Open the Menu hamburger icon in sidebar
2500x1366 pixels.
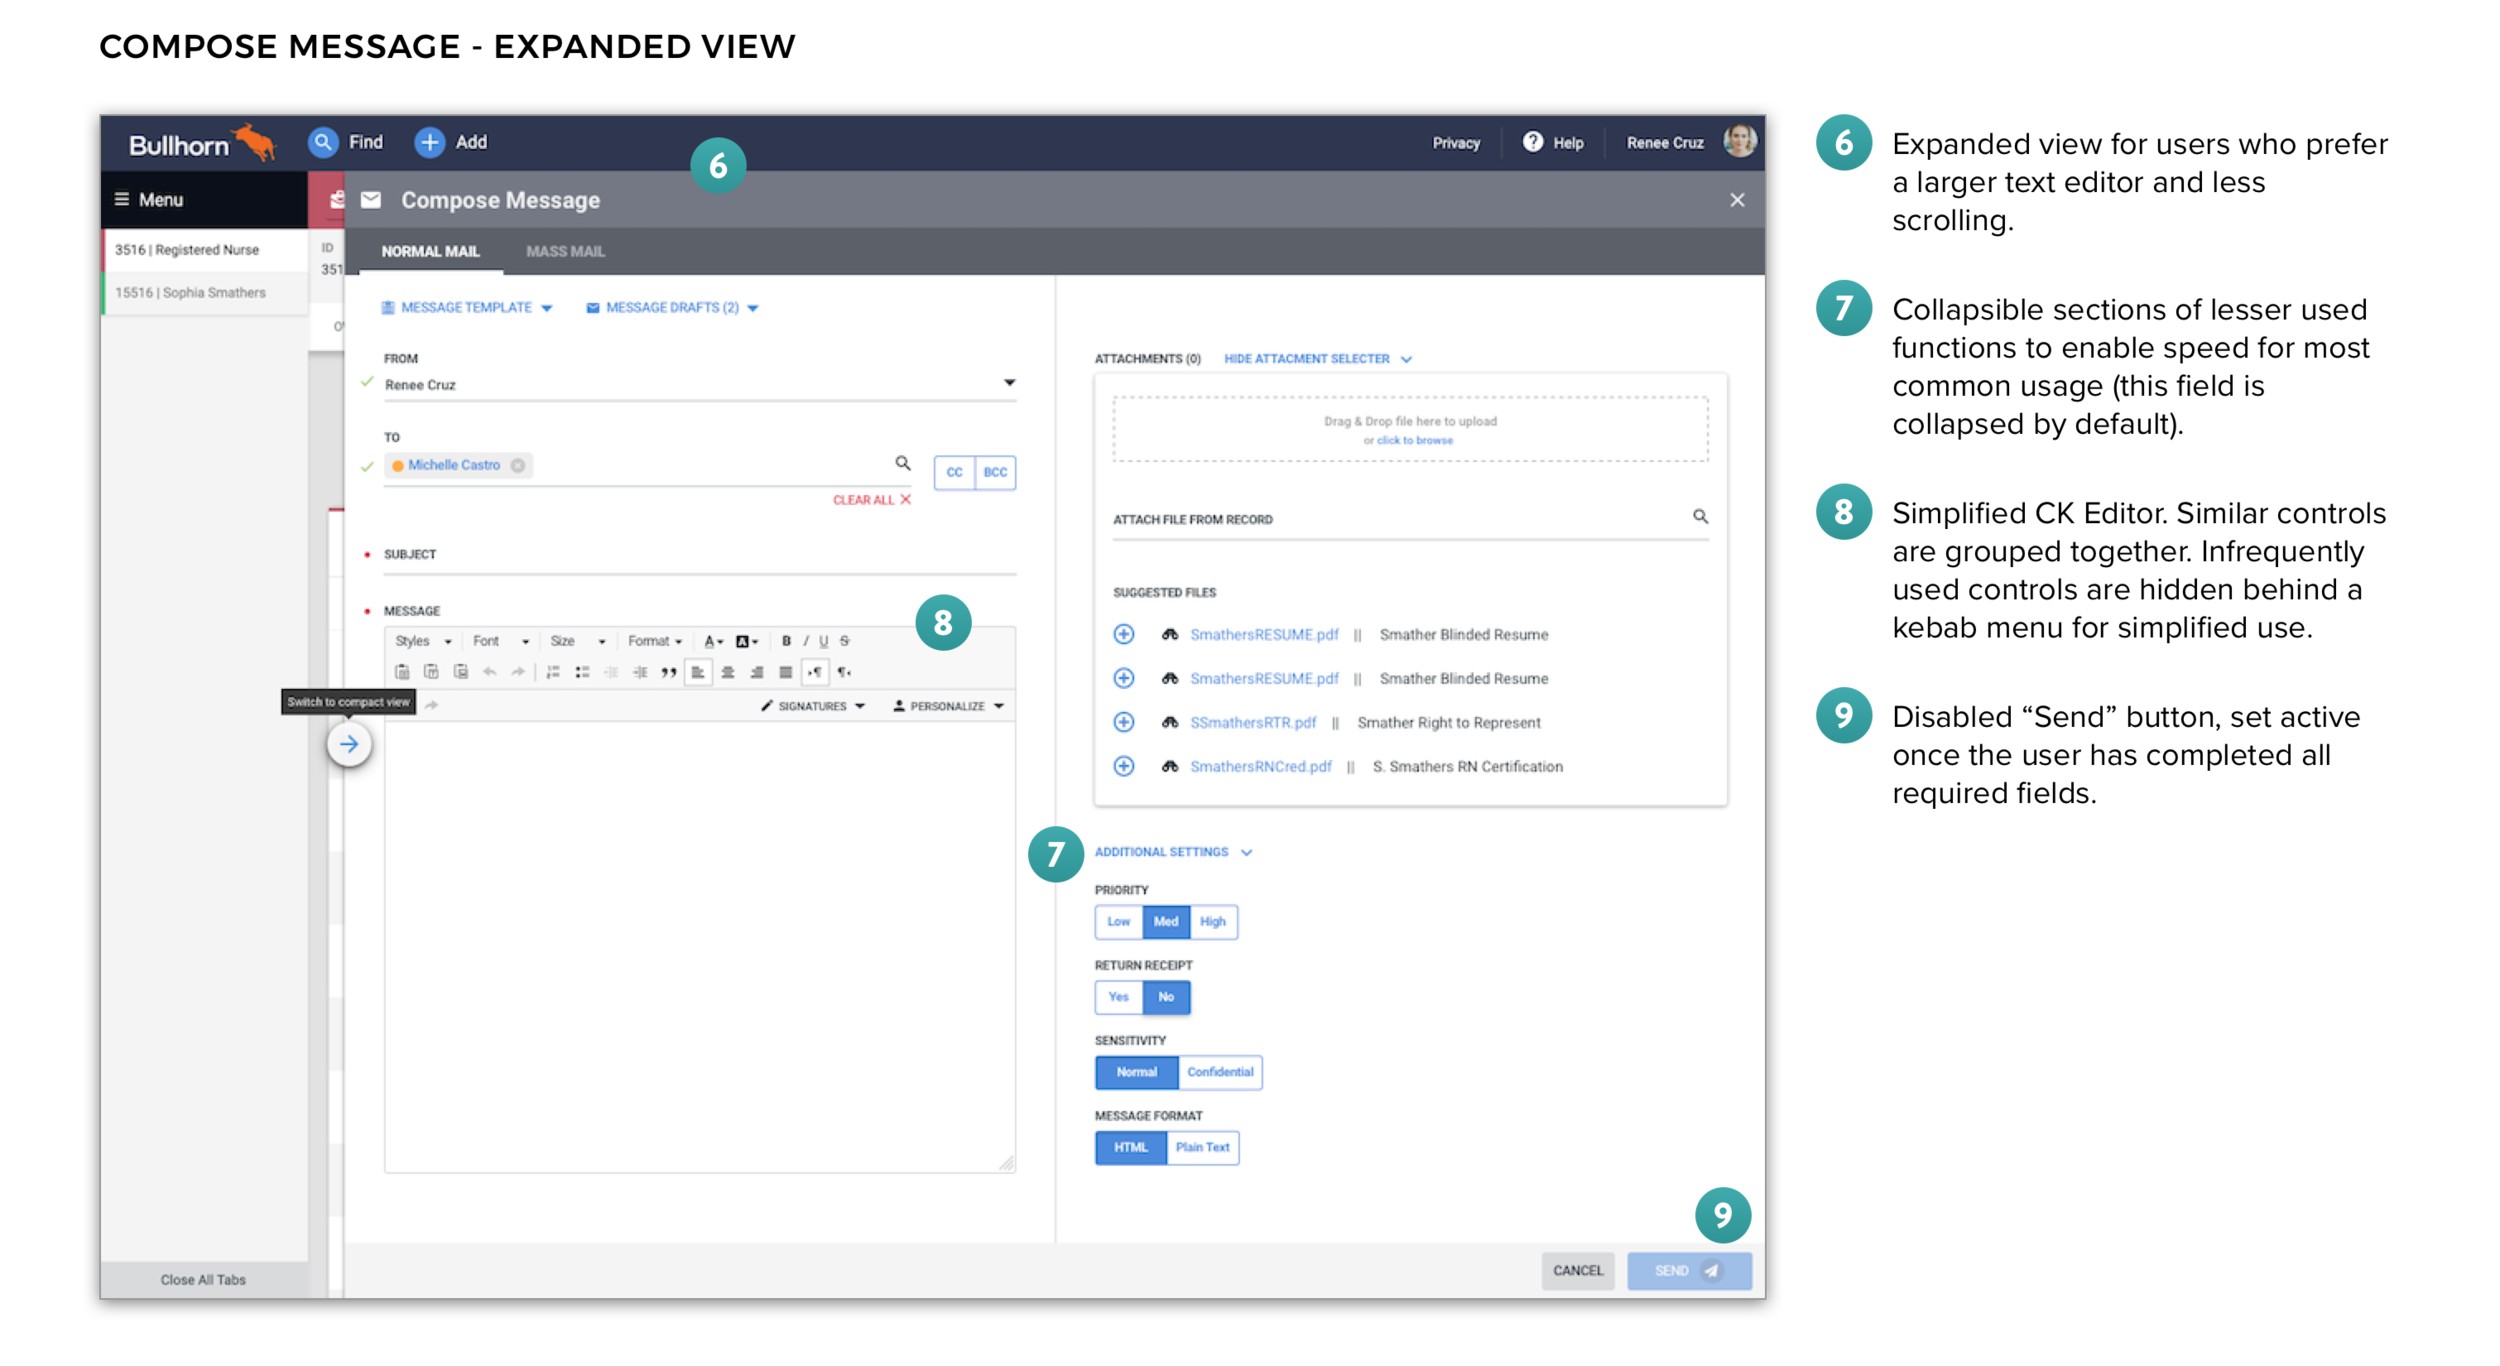pyautogui.click(x=122, y=199)
